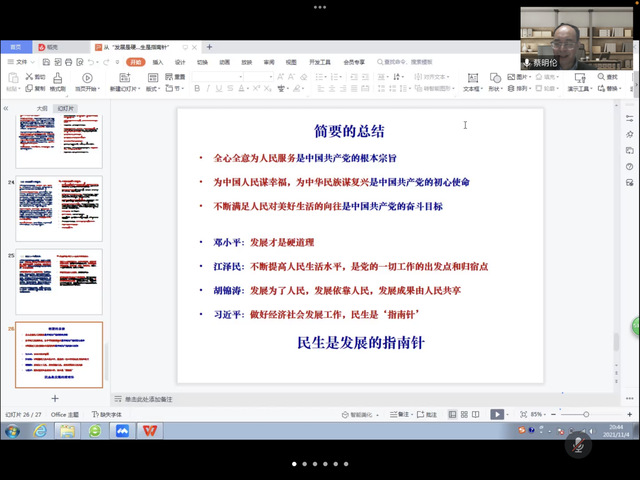Expand the 文件 file menu dropdown
The image size is (640, 480).
pos(22,61)
